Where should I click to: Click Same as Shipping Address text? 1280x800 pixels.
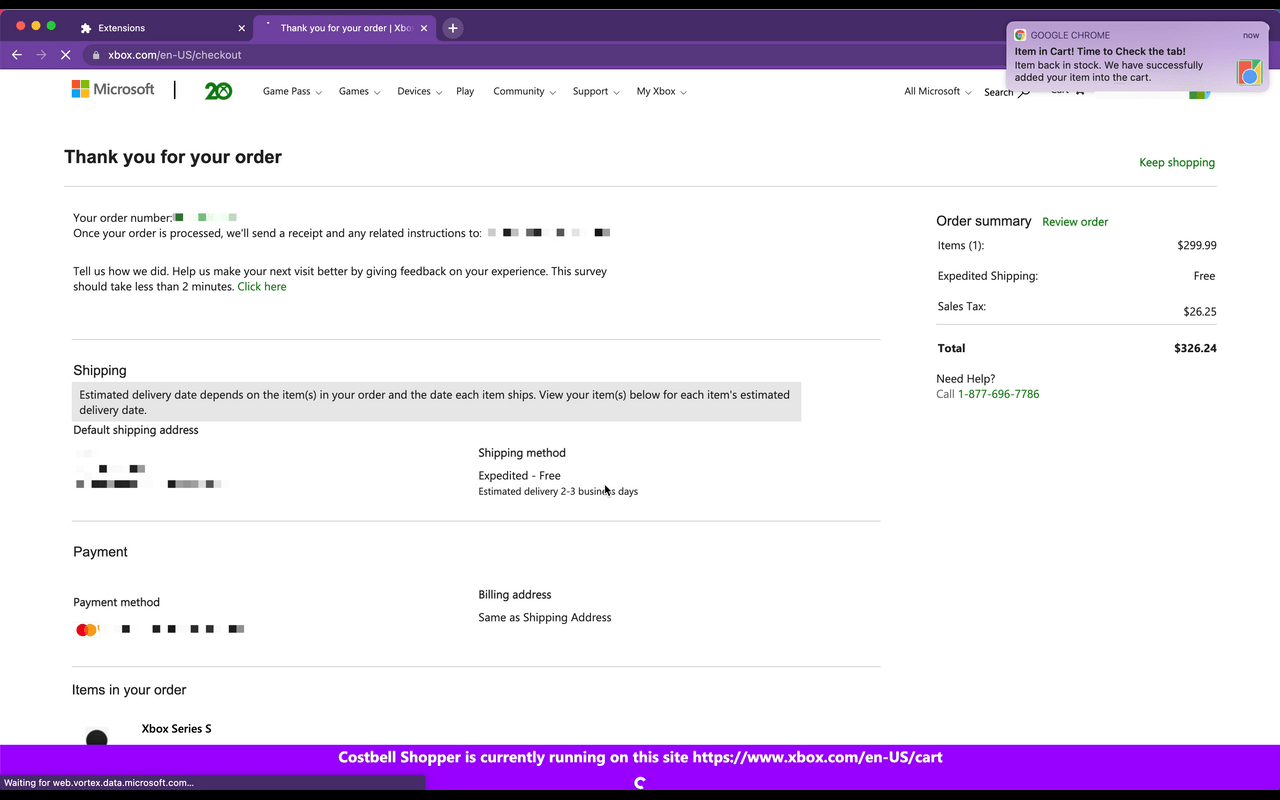coord(545,618)
